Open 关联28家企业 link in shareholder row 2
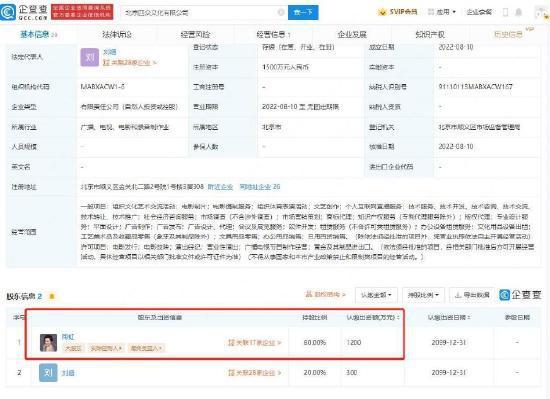The height and width of the screenshot is (399, 550). click(254, 373)
